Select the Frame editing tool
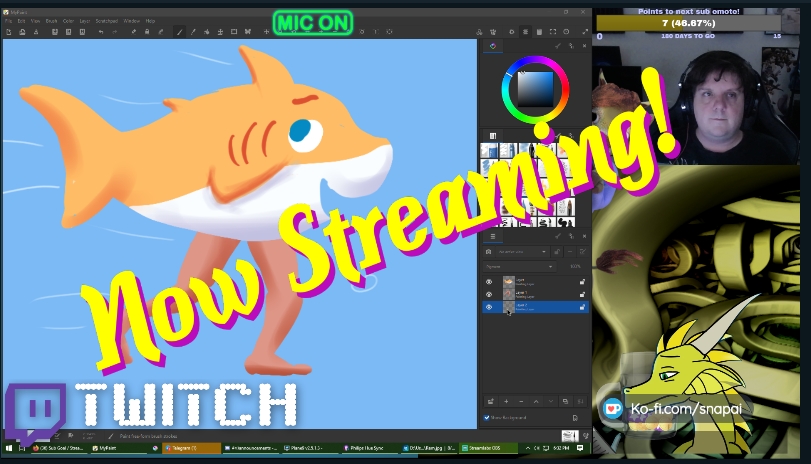 pyautogui.click(x=234, y=32)
